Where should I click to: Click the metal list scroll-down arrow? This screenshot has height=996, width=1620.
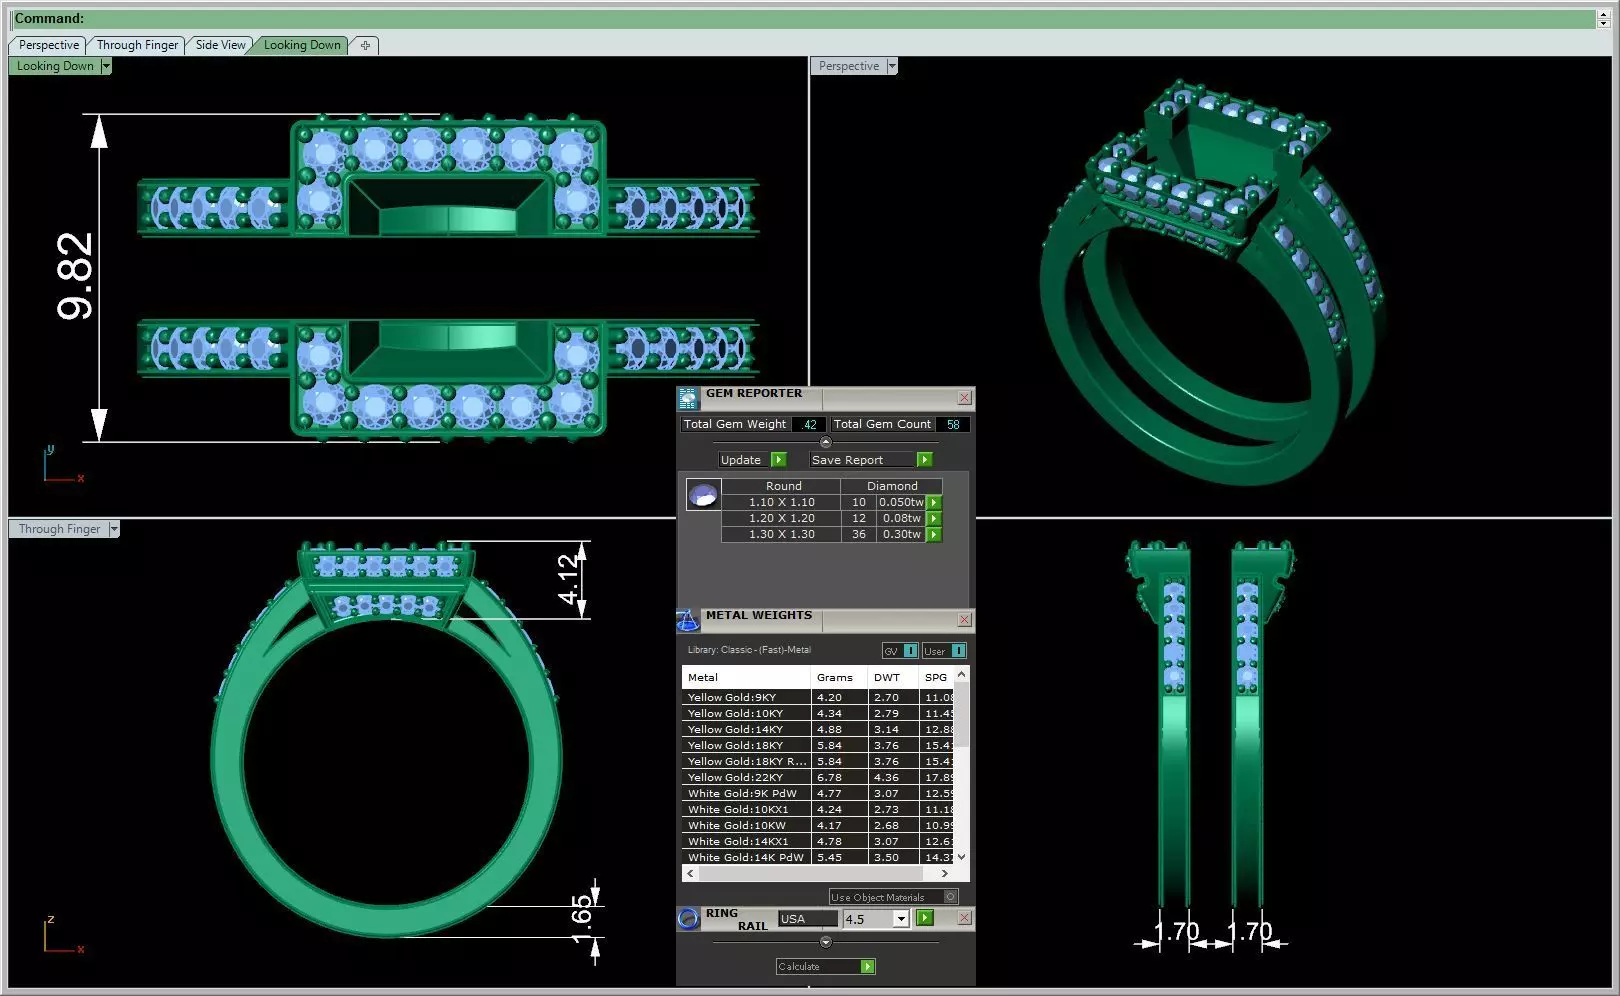(x=962, y=857)
